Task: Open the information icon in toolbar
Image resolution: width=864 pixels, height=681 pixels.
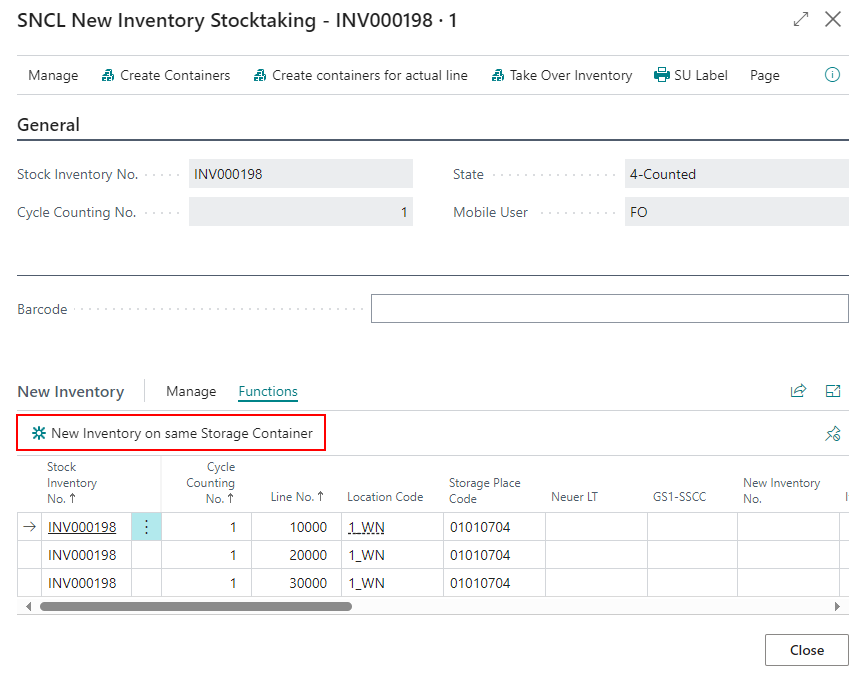Action: coord(832,75)
